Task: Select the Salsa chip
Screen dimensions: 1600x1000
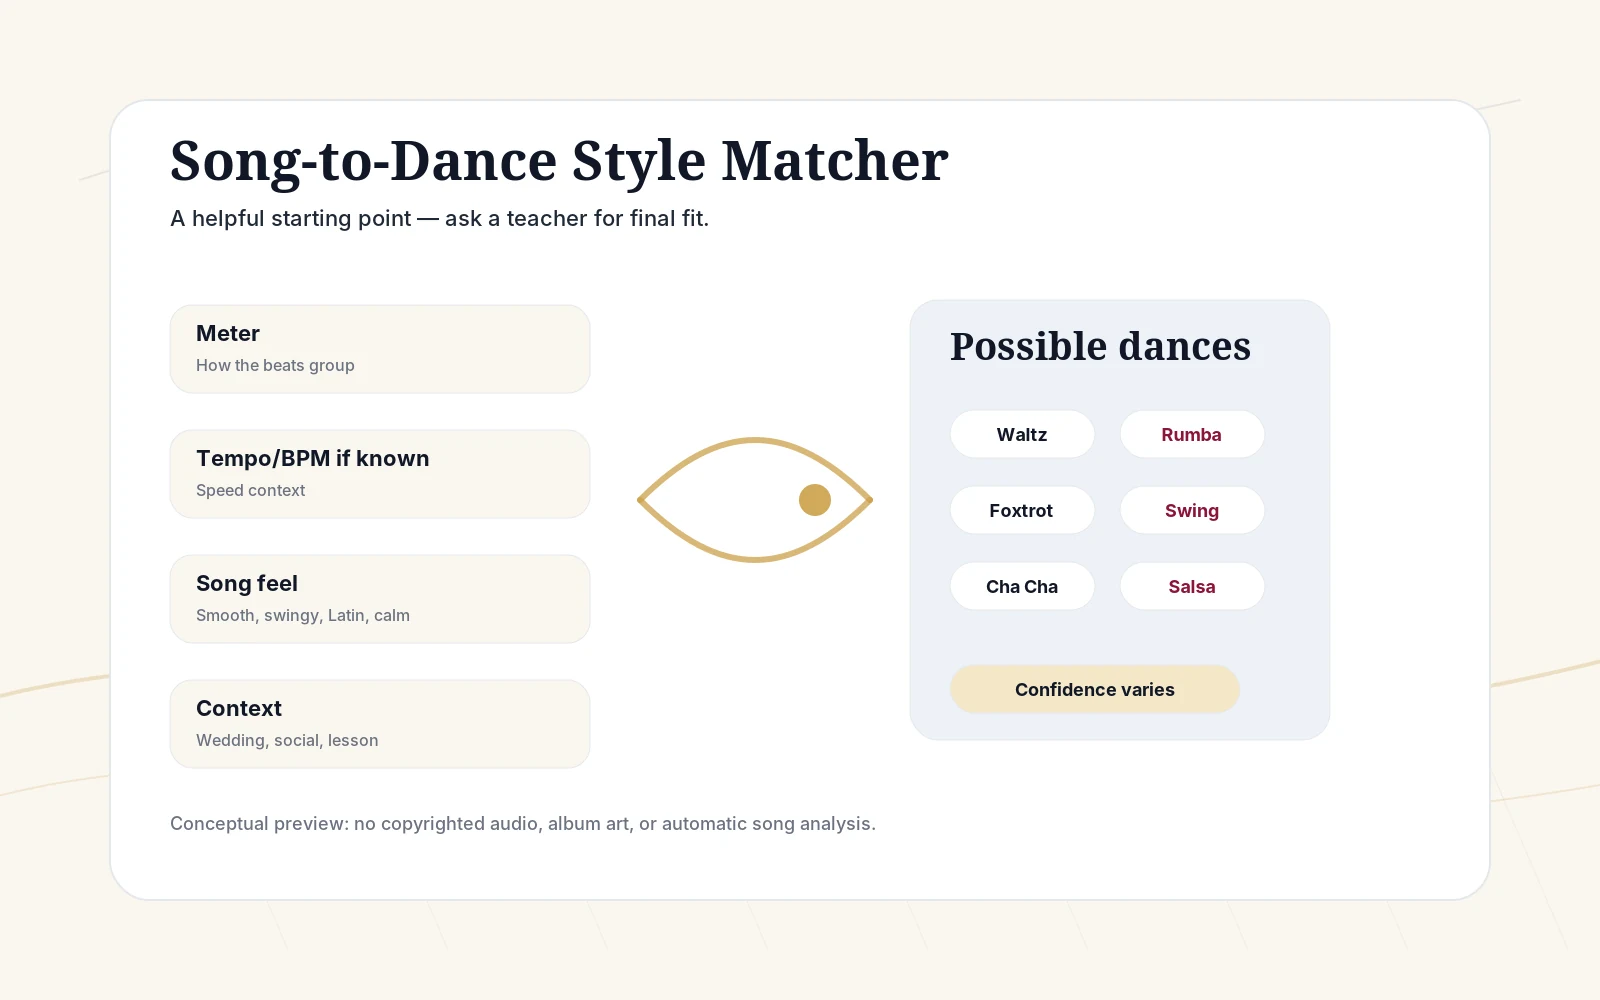Action: (x=1192, y=586)
